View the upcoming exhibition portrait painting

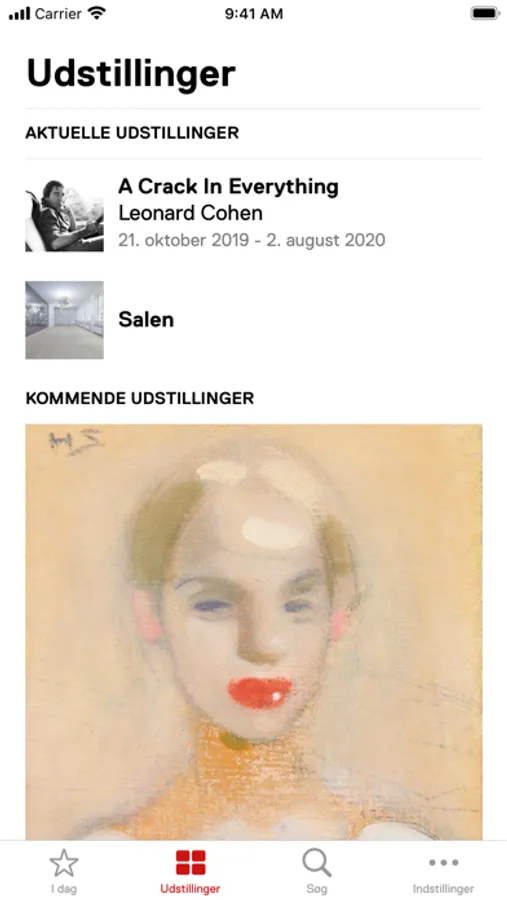[x=254, y=632]
